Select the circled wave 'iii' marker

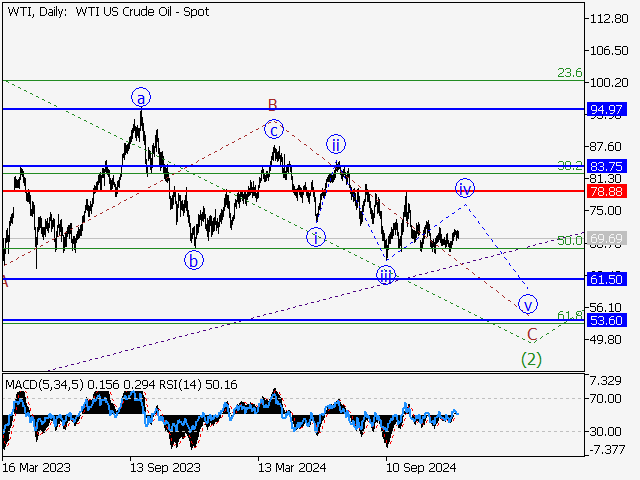point(385,275)
